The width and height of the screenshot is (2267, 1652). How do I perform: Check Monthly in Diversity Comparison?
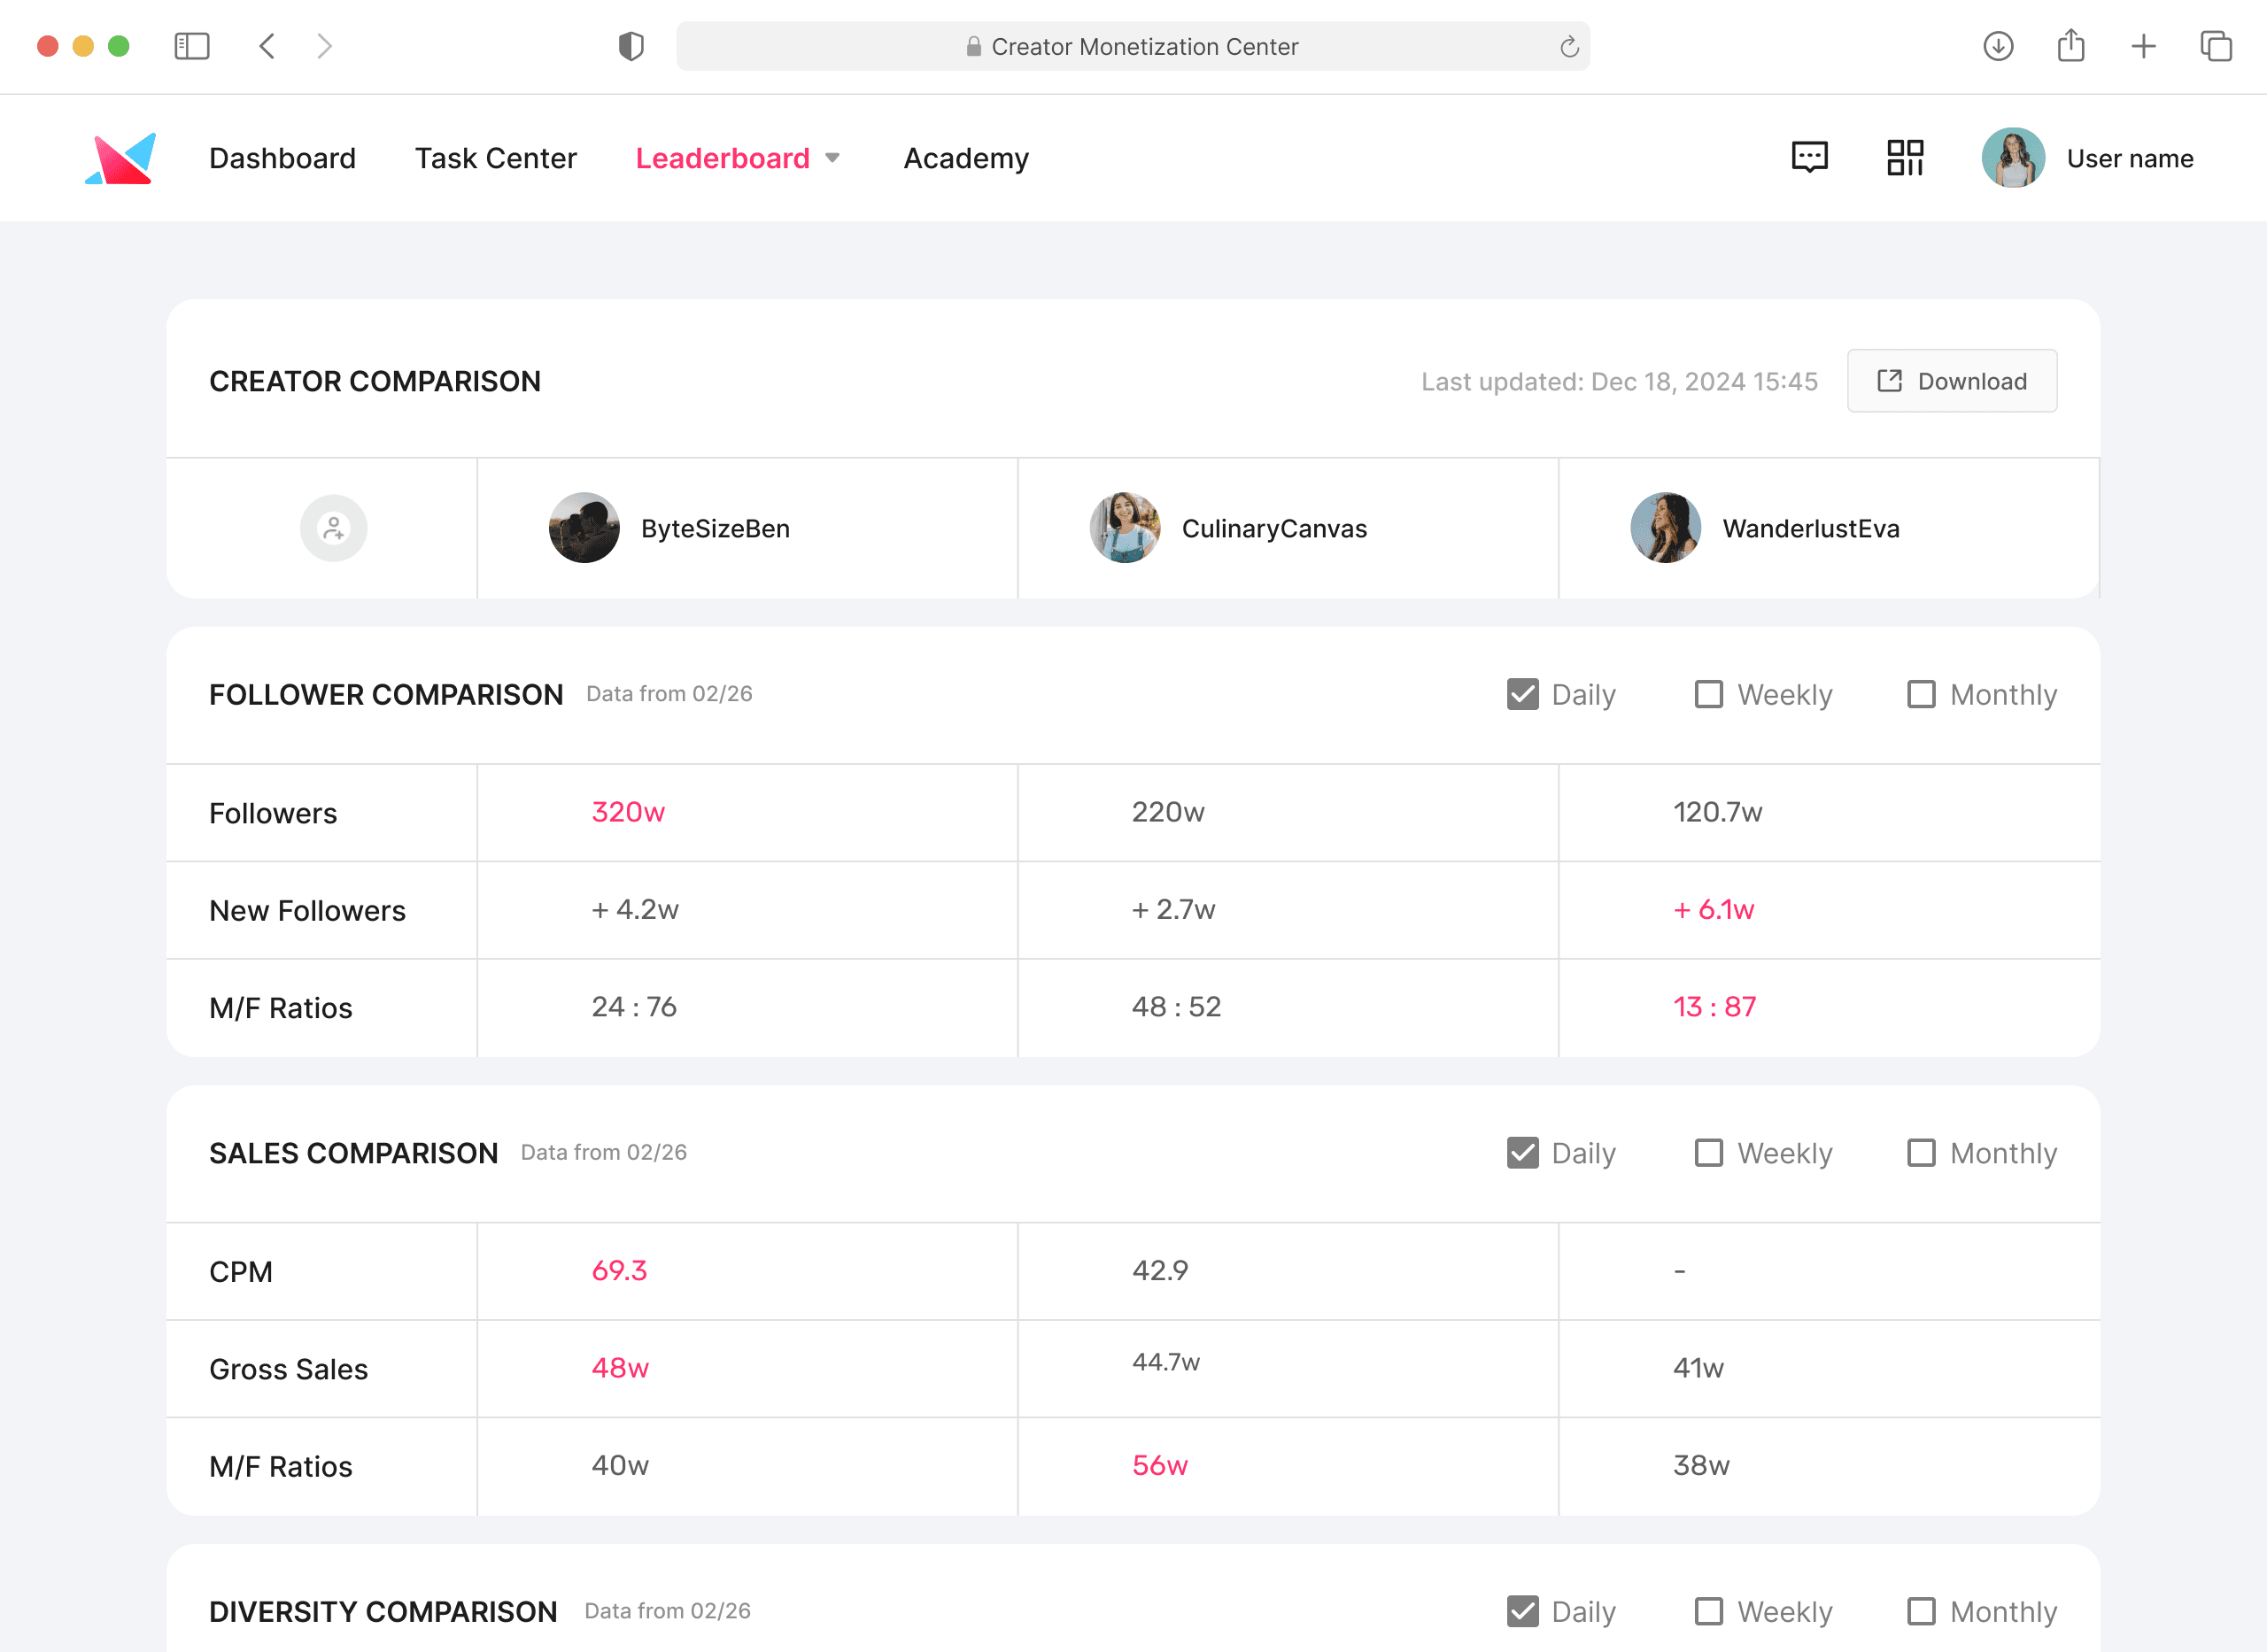pyautogui.click(x=1921, y=1611)
